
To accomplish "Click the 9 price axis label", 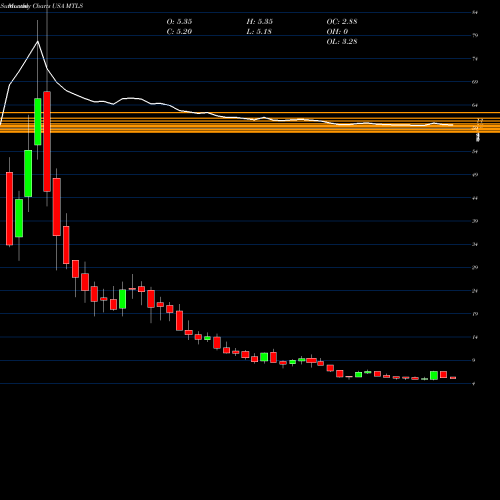I will (x=474, y=360).
